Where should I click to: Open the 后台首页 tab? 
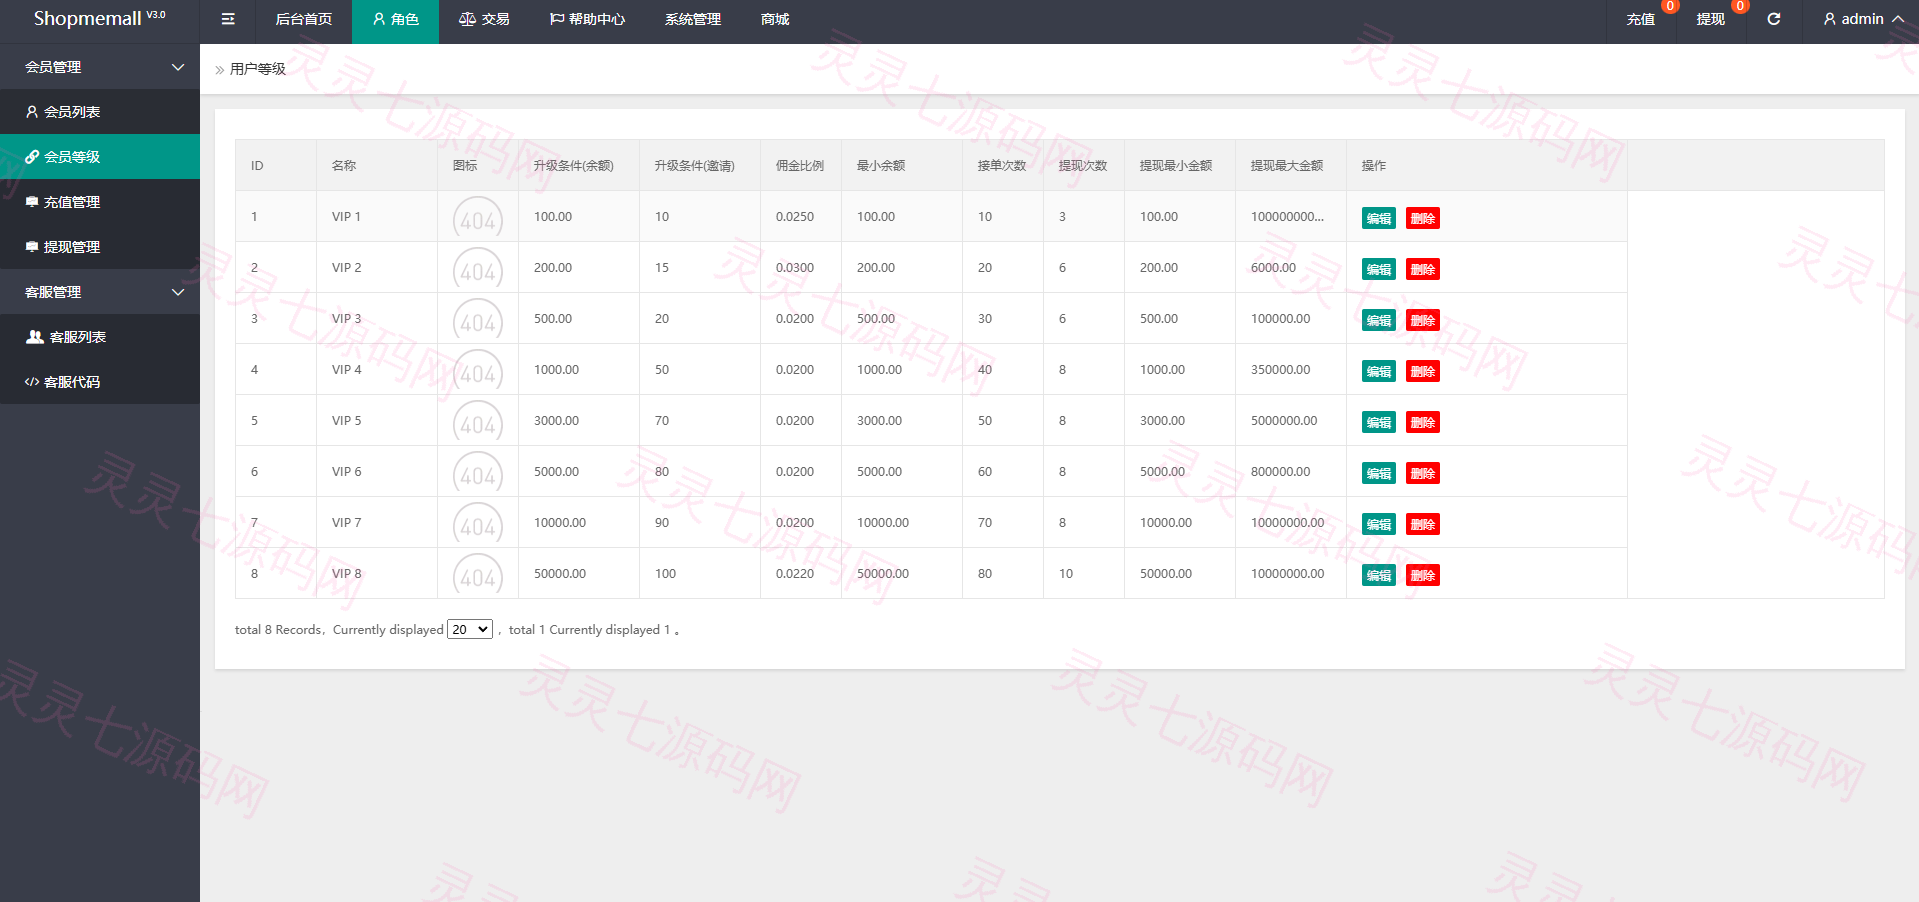point(304,19)
